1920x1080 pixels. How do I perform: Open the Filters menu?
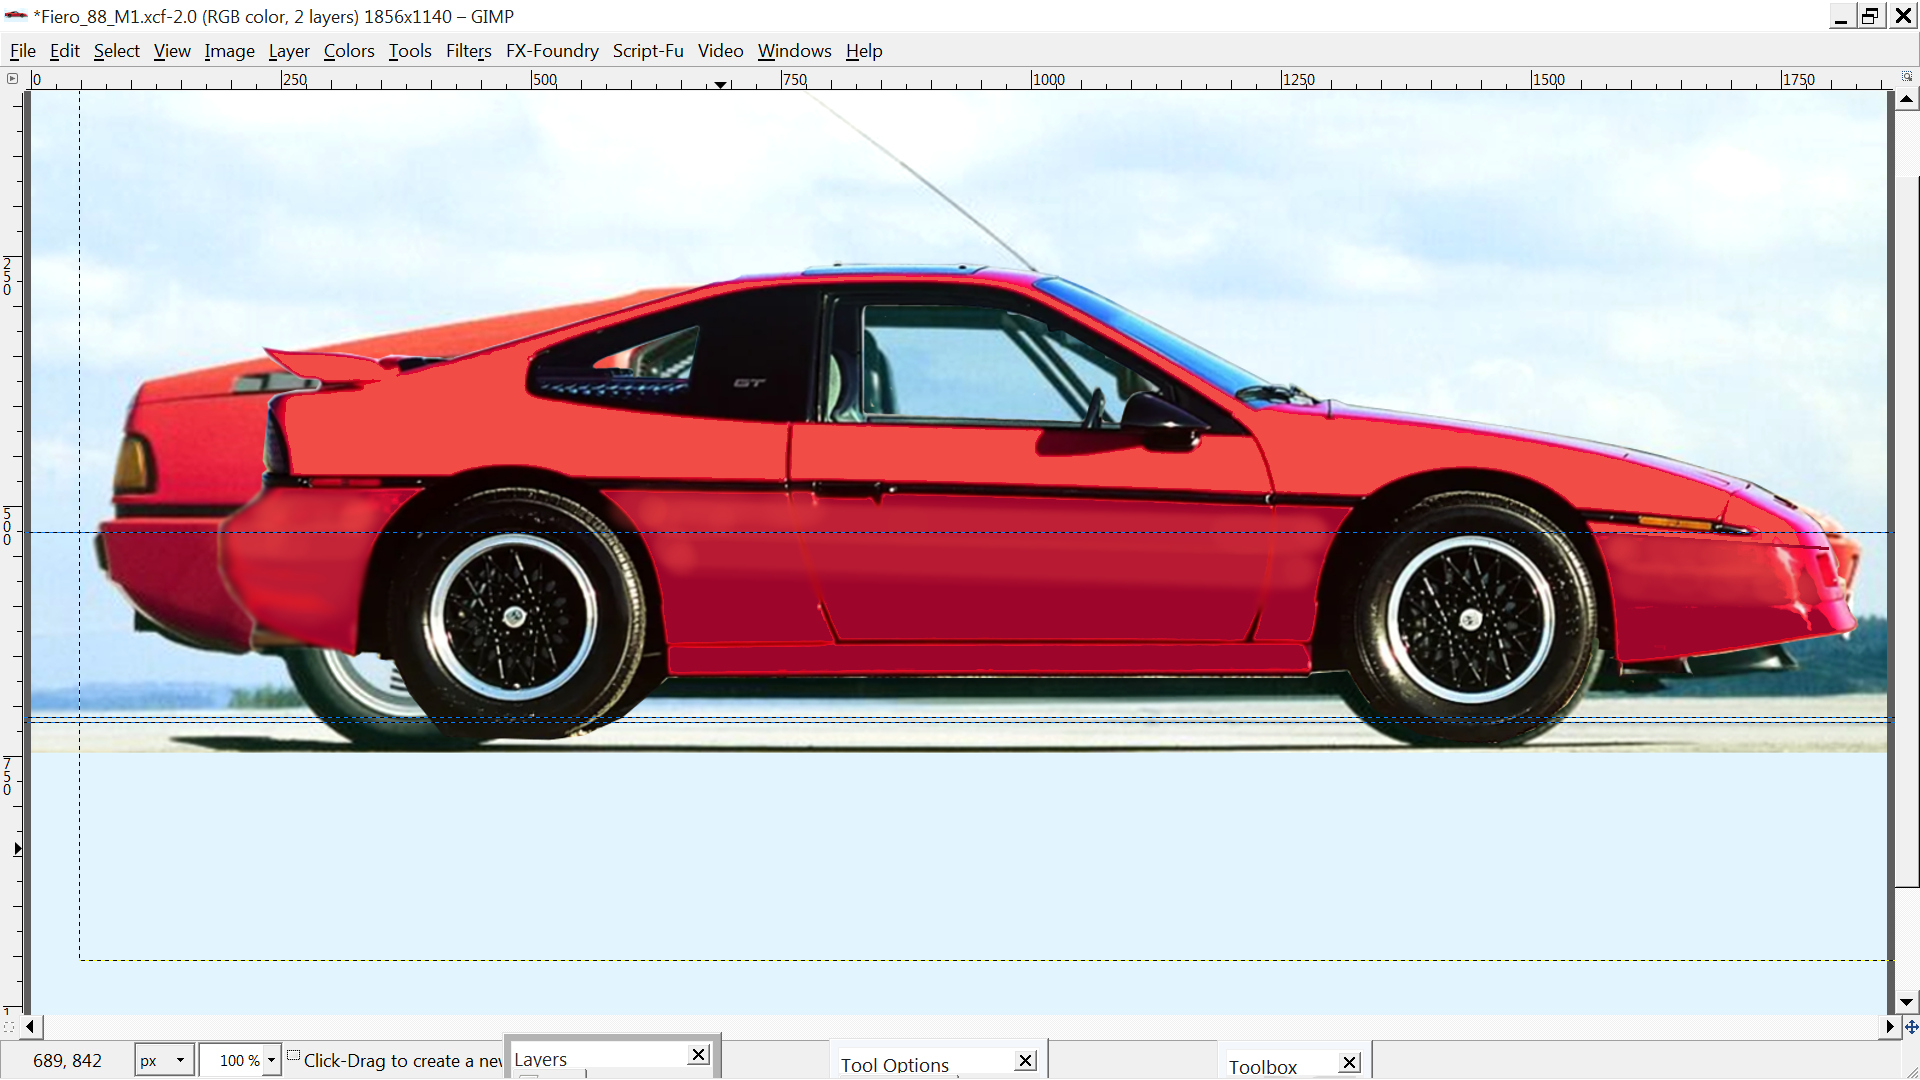click(468, 51)
